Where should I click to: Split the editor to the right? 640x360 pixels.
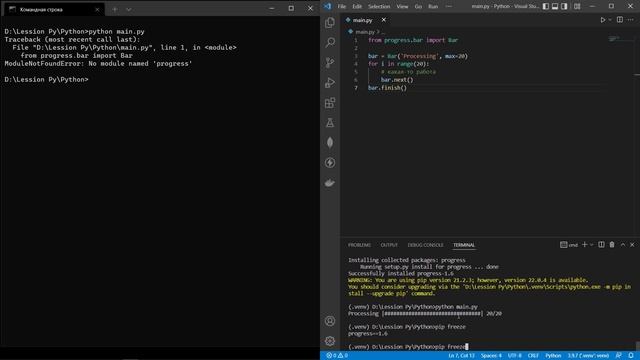point(620,20)
